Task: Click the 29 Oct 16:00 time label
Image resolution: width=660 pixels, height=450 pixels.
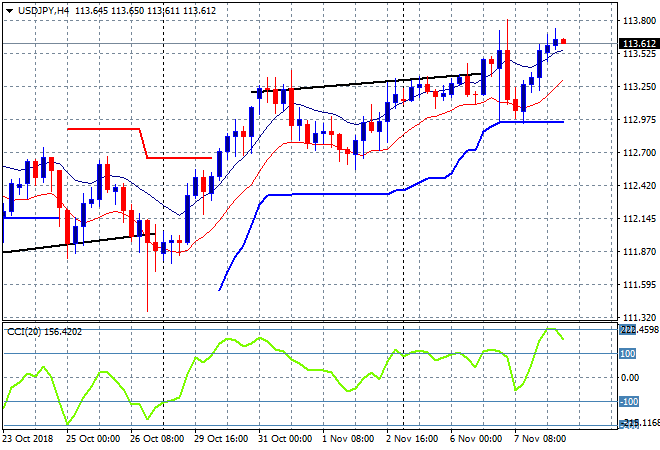Action: [221, 439]
